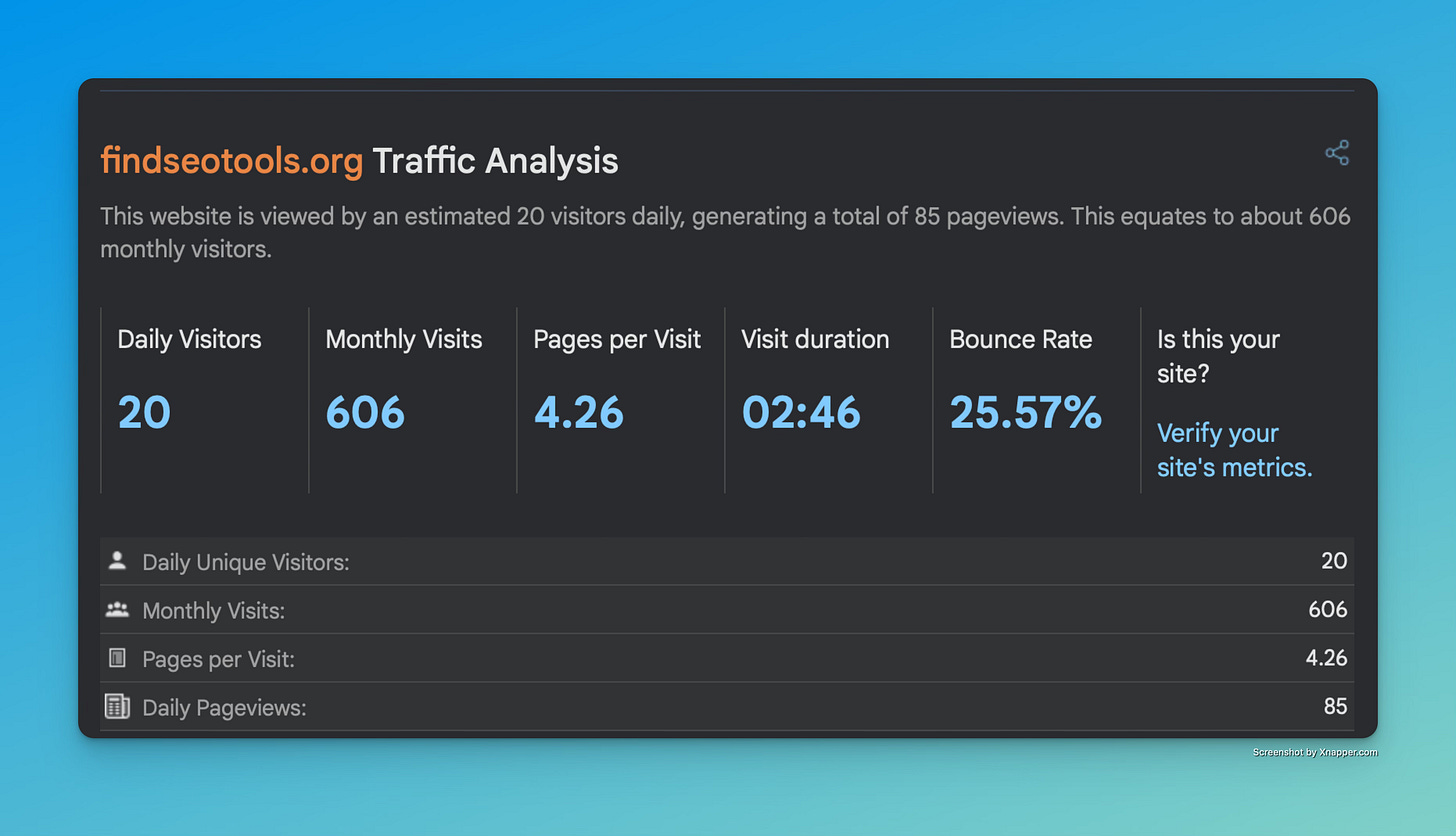
Task: Click the Monthly Visits card label
Action: (x=404, y=340)
